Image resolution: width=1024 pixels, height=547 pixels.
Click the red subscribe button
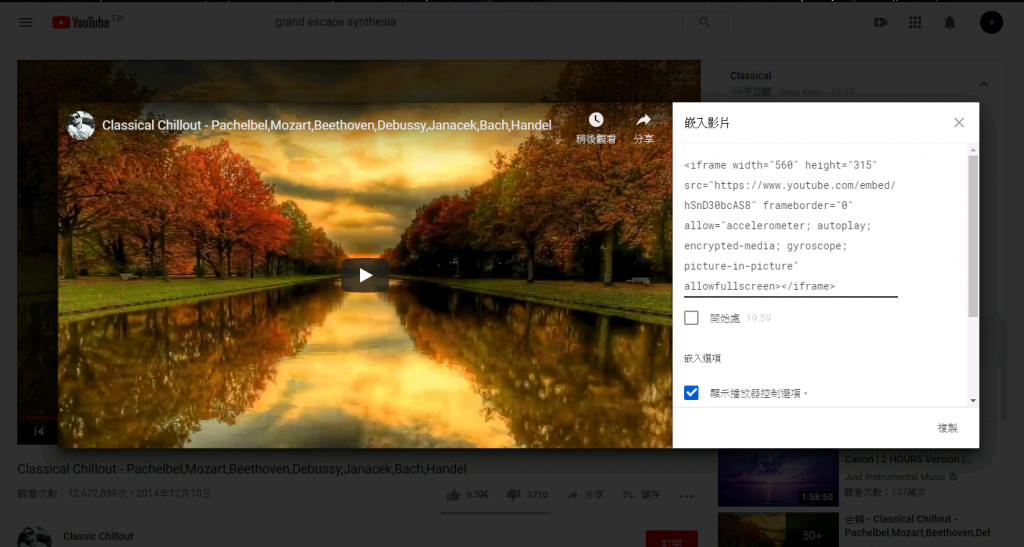coord(671,539)
